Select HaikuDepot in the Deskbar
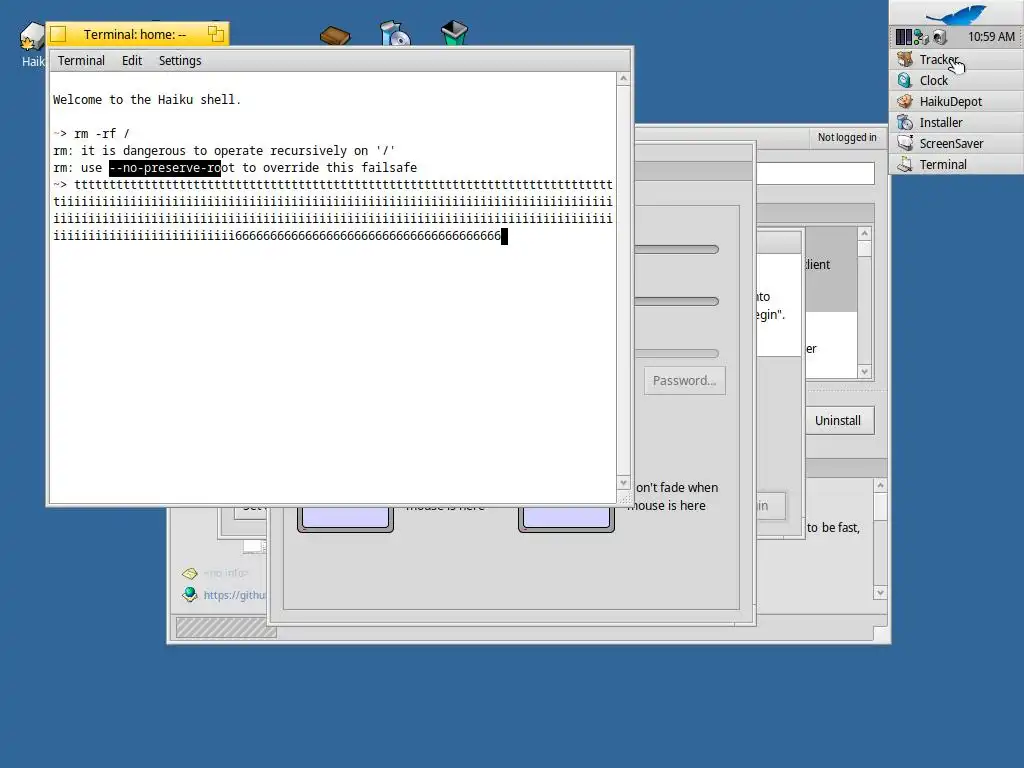The width and height of the screenshot is (1024, 768). point(956,101)
